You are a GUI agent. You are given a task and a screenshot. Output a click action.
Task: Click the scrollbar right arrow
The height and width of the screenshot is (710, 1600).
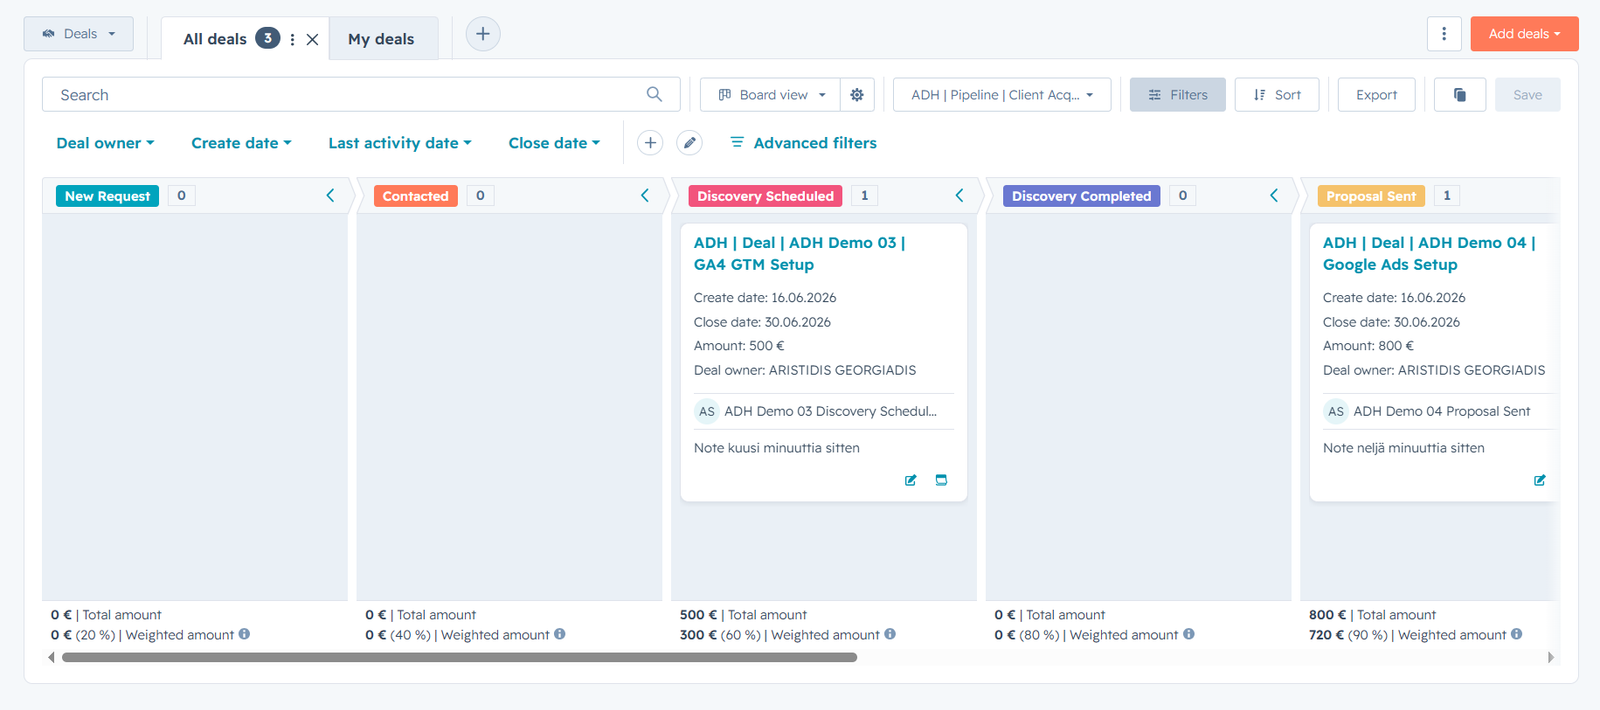pyautogui.click(x=1551, y=657)
